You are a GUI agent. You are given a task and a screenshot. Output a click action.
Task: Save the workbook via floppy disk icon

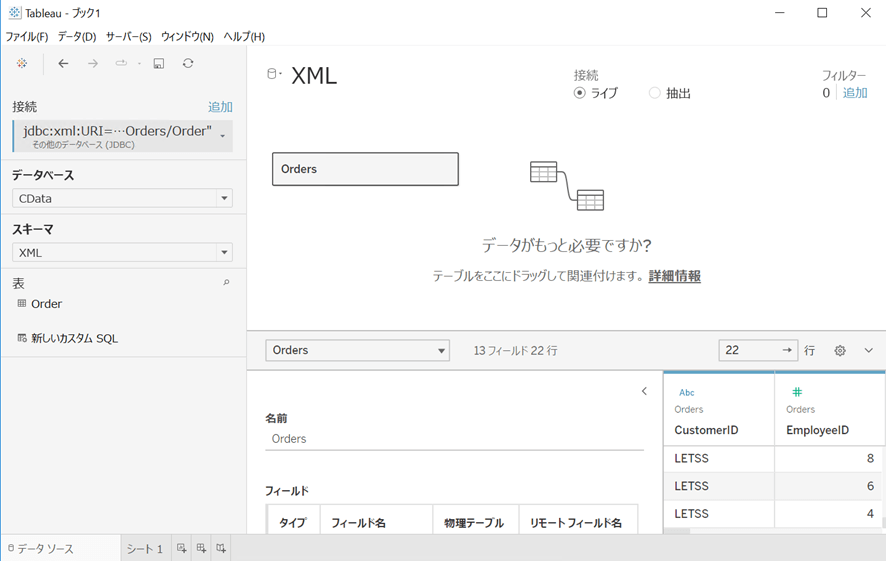tap(159, 63)
